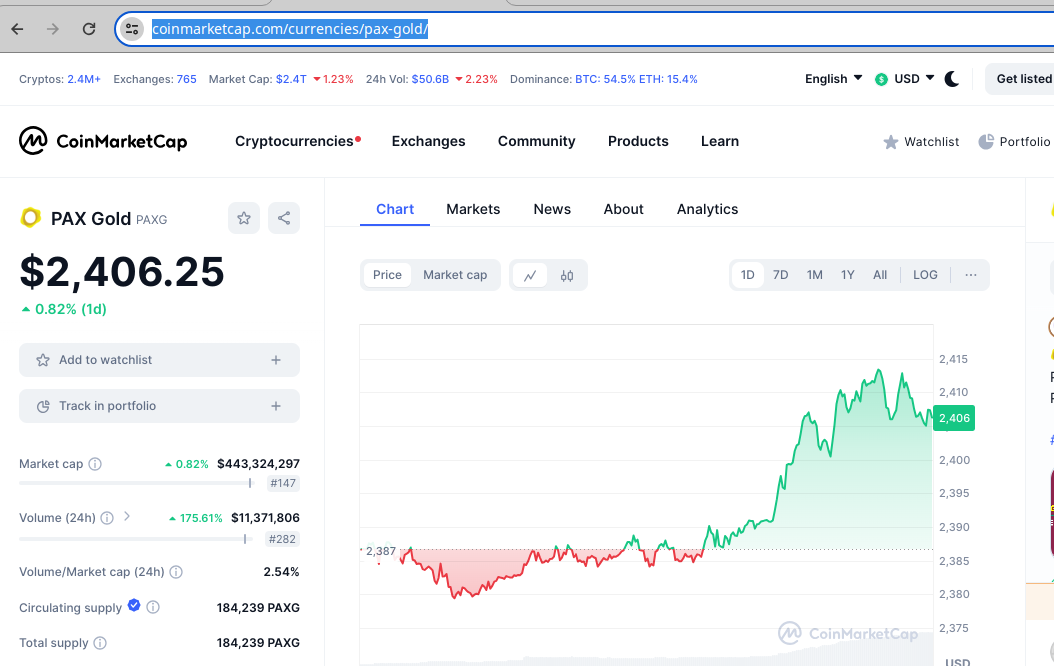Click the Add to watchlist button
The height and width of the screenshot is (666, 1054).
(159, 360)
